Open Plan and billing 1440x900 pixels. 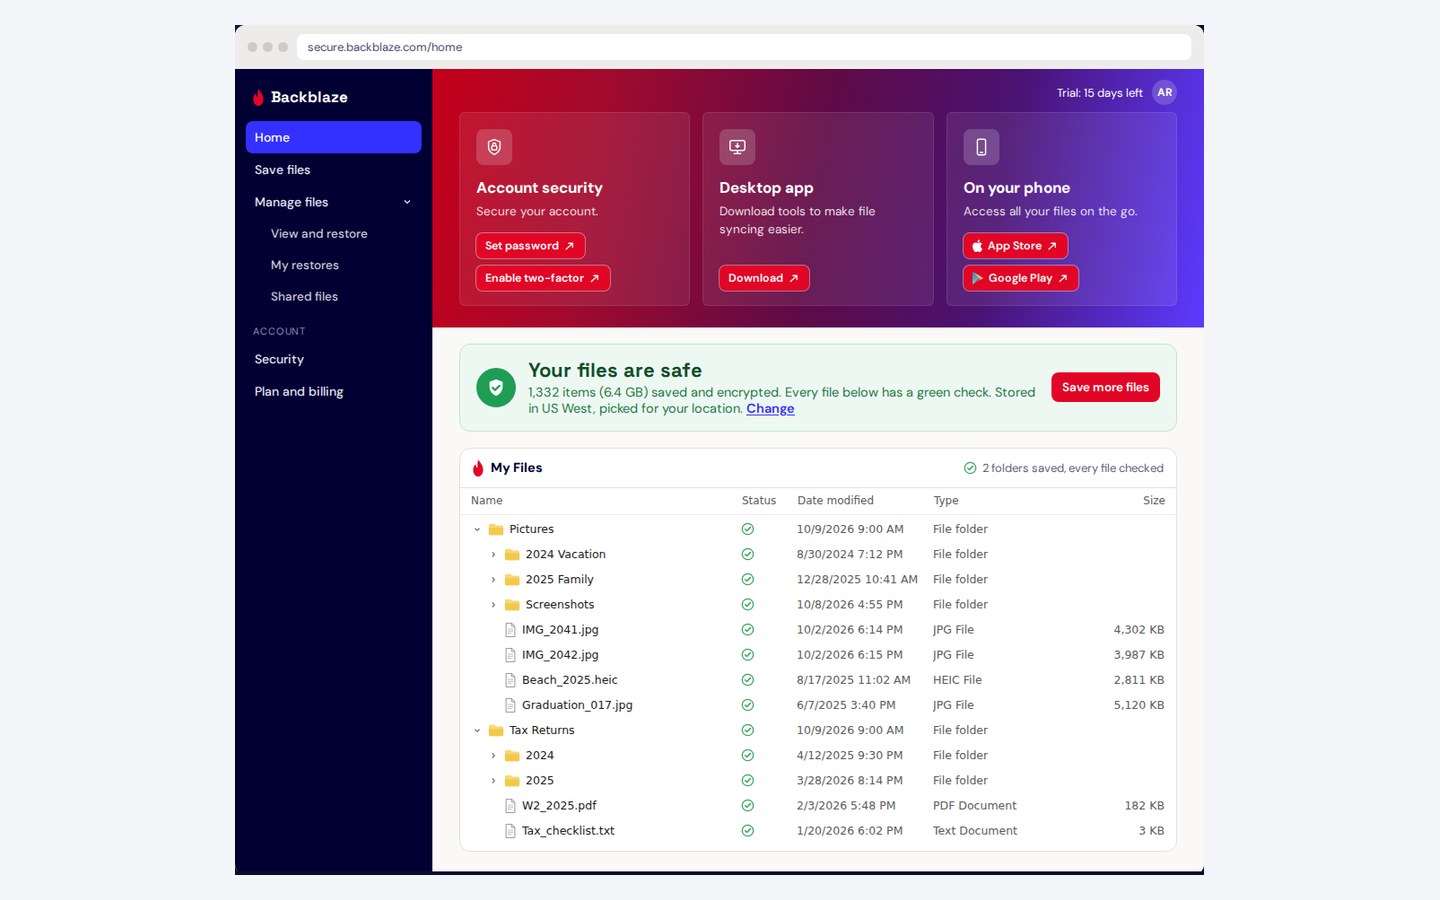coord(333,392)
